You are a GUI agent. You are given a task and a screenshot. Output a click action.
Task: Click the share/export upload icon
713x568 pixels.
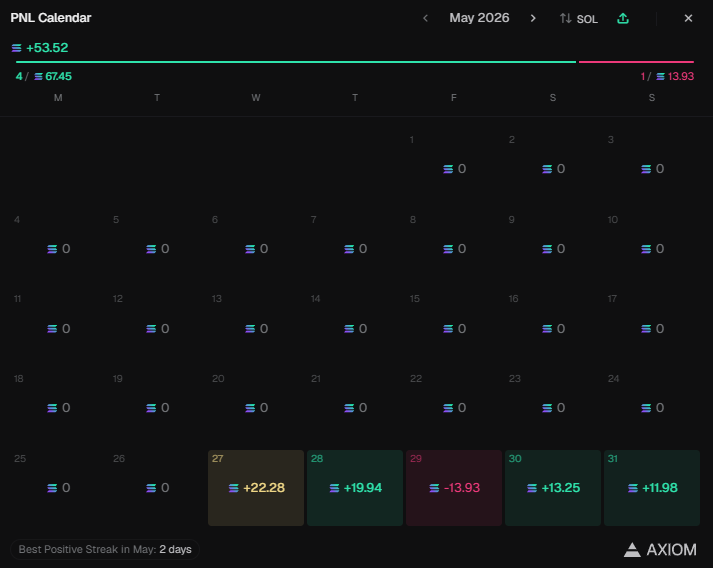pos(623,19)
